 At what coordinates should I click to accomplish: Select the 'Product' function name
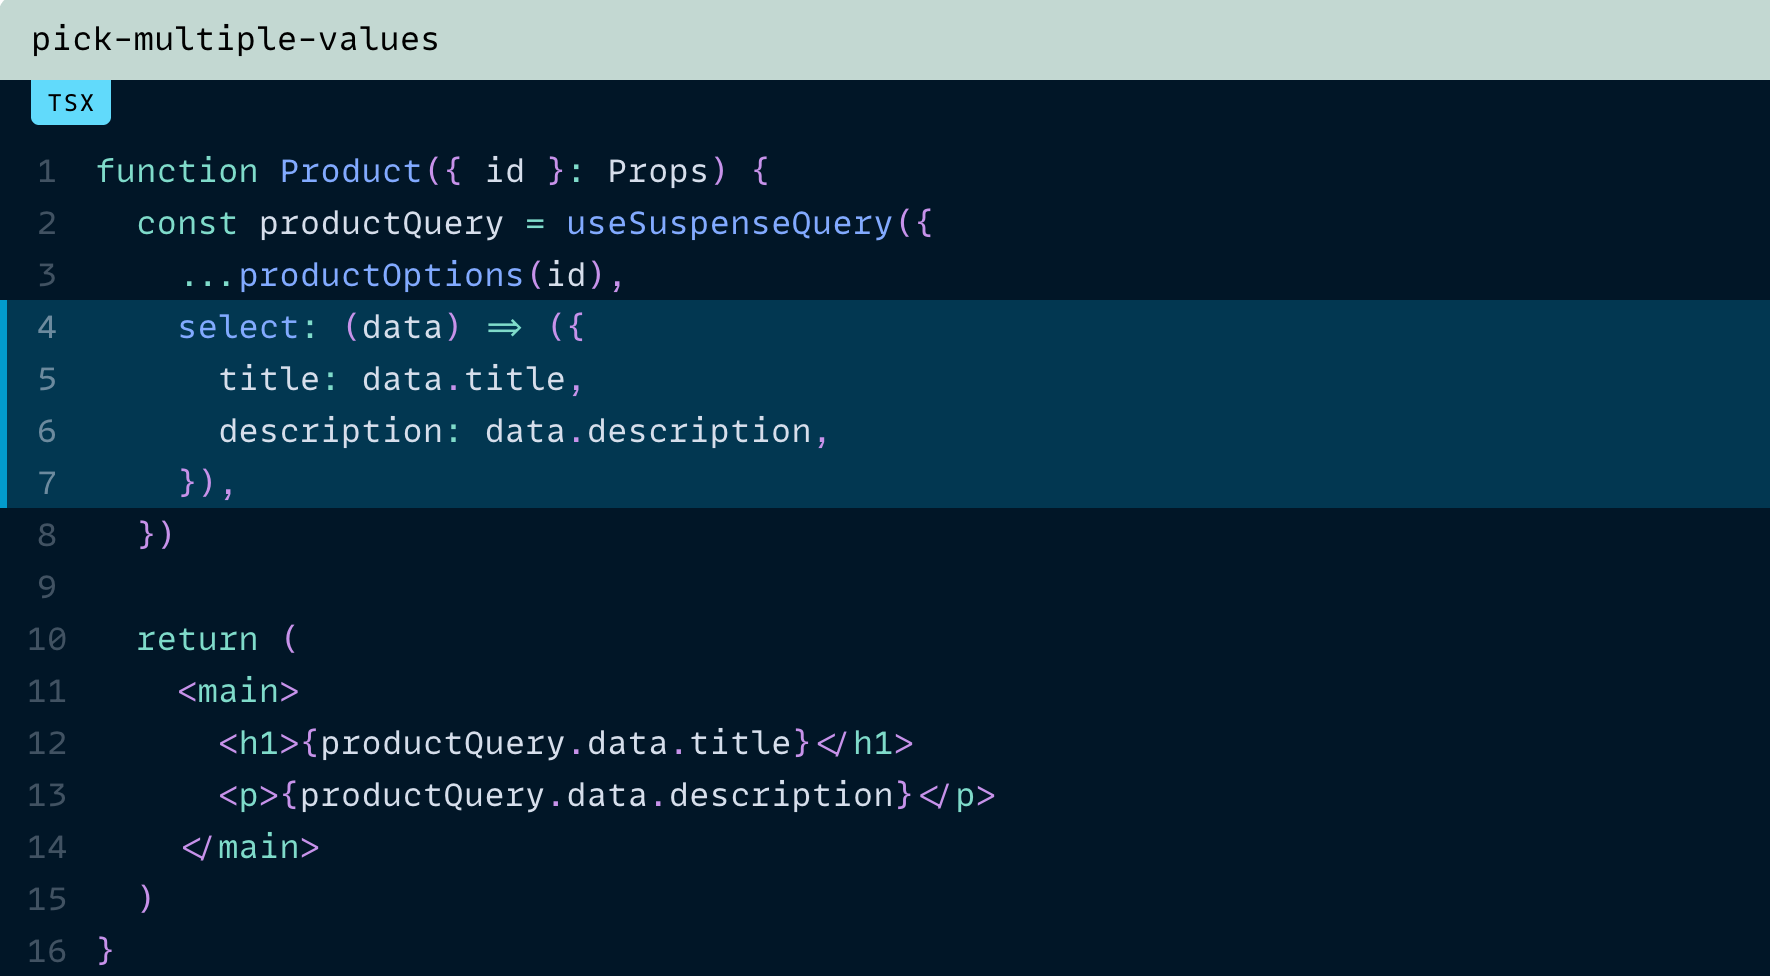pyautogui.click(x=351, y=171)
